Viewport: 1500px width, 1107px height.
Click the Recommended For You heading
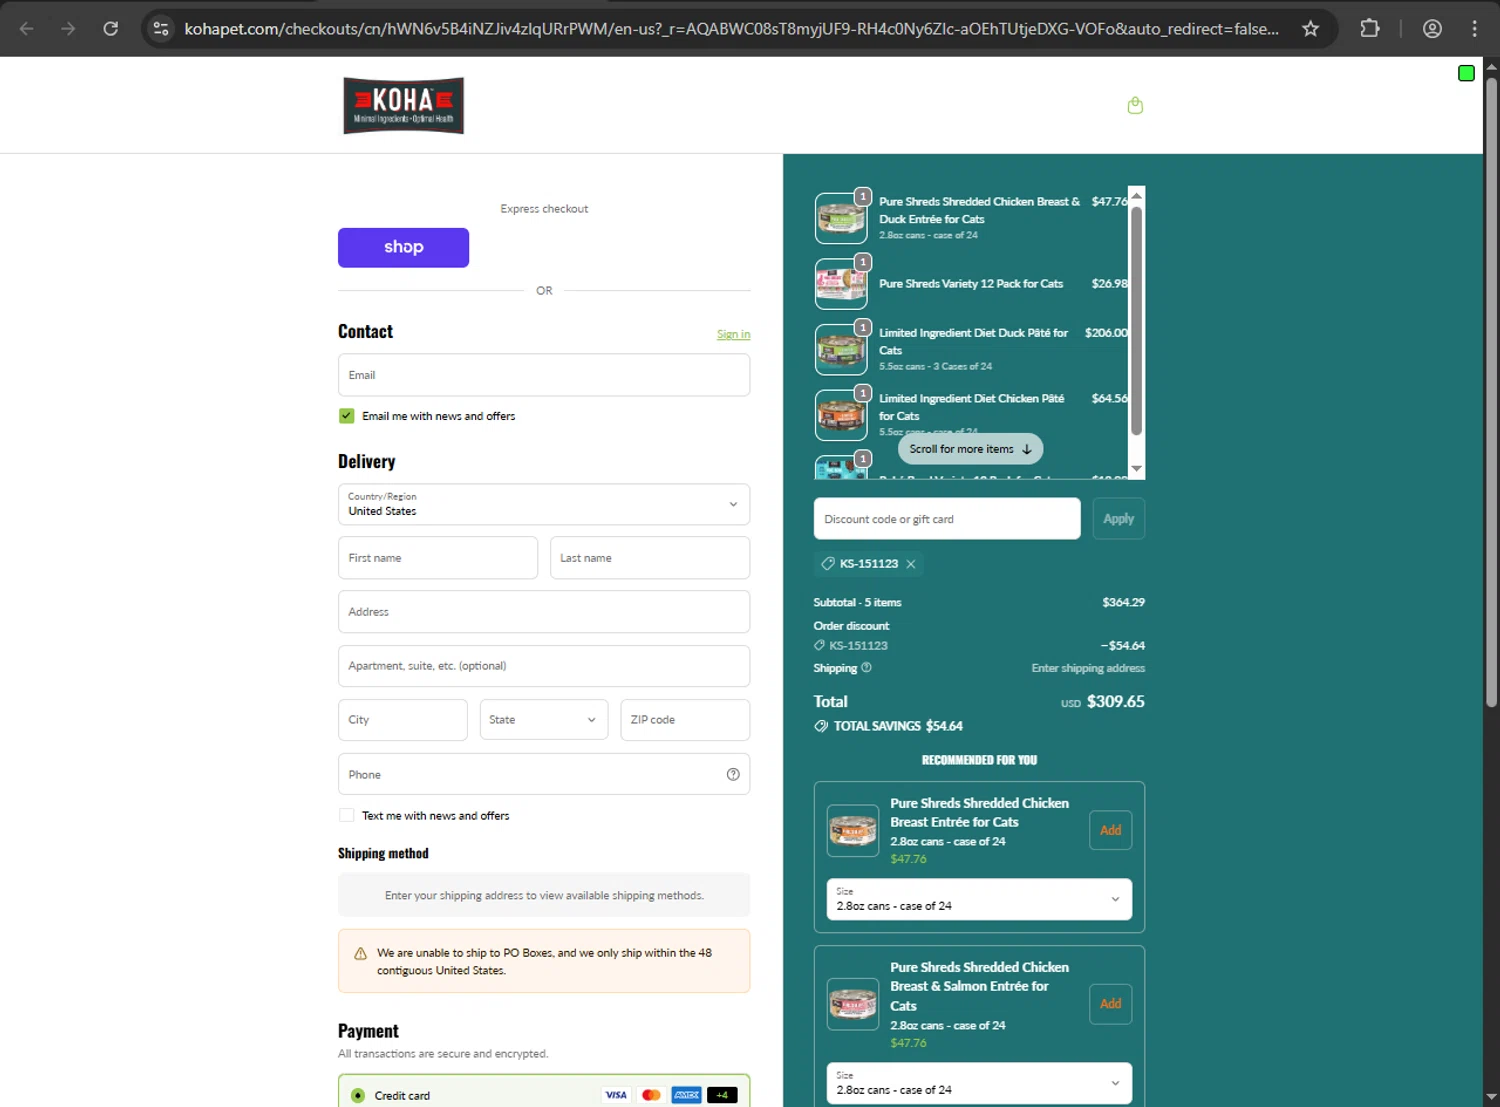coord(979,760)
